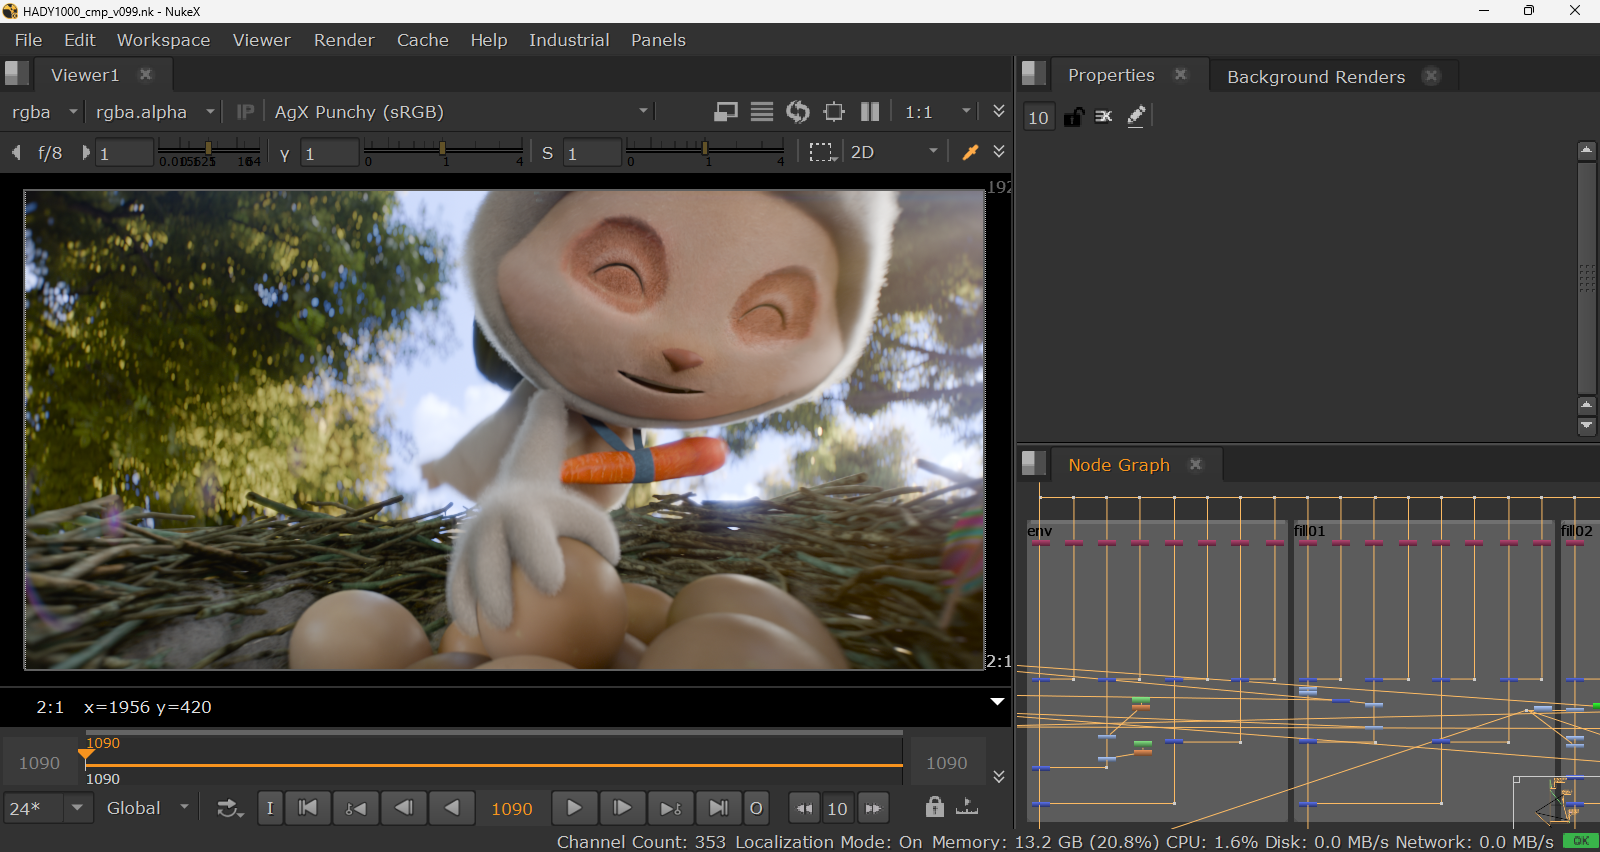Pause viewer updates
1600x852 pixels.
click(870, 112)
